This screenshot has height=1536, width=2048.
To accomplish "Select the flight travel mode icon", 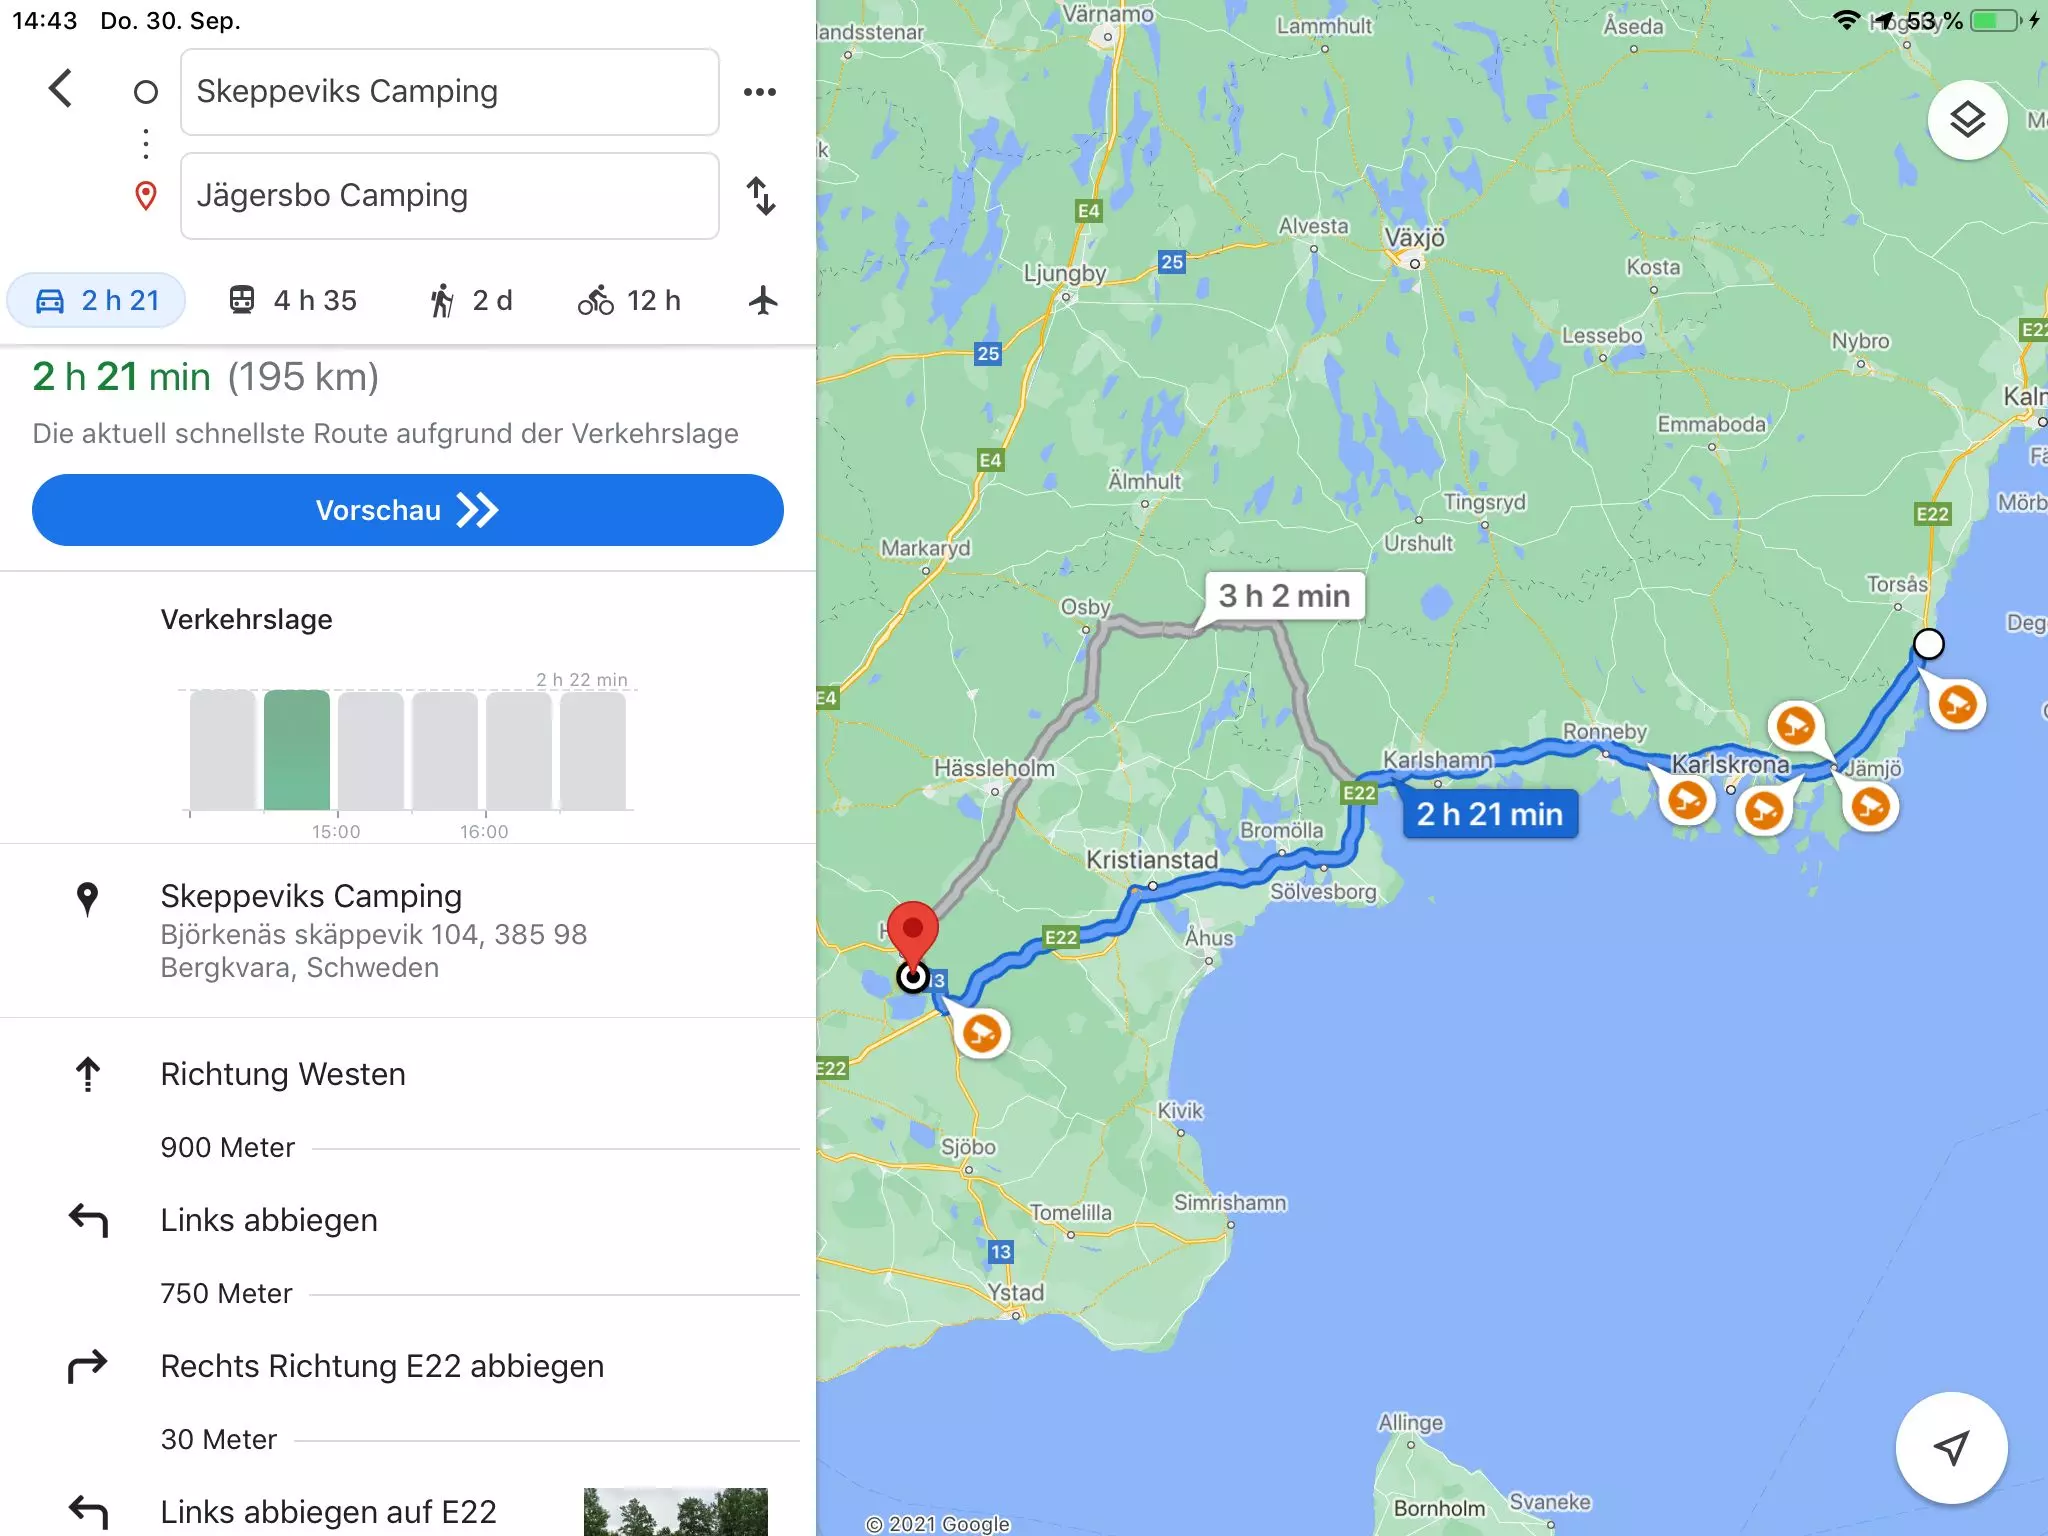I will (763, 300).
